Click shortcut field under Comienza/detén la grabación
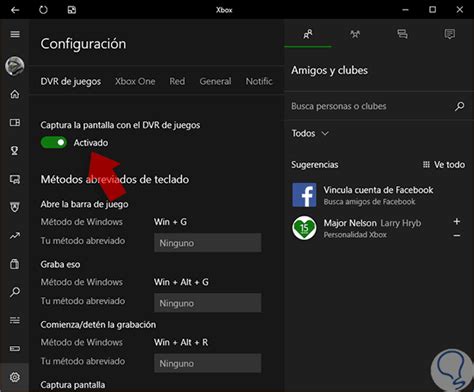 point(208,363)
